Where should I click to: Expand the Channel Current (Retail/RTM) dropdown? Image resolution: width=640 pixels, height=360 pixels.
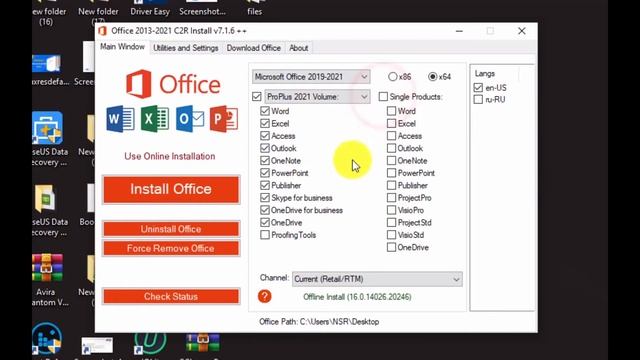(377, 279)
